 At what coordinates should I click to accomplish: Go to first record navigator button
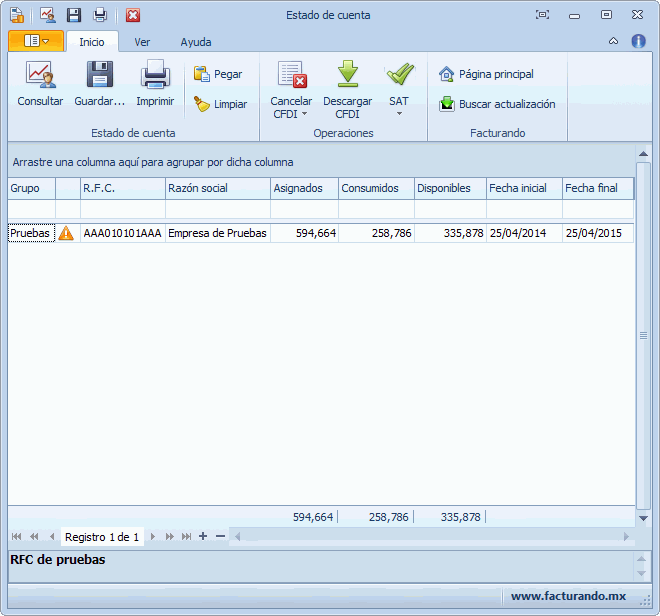coord(17,536)
